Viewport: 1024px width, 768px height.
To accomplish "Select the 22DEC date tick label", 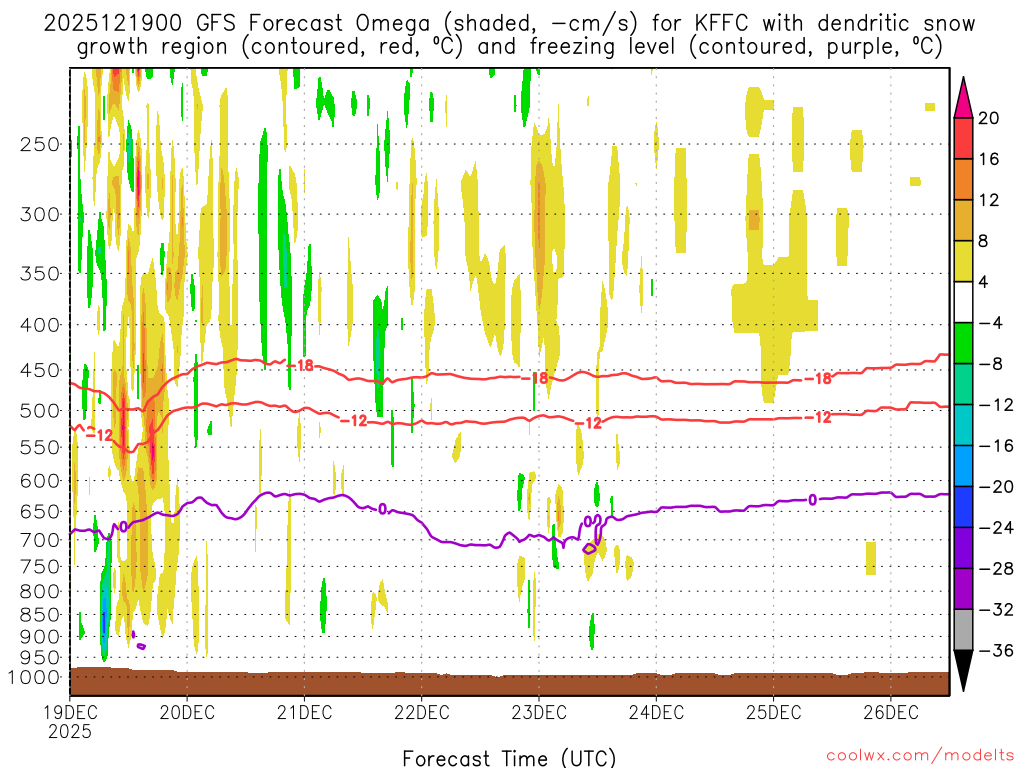I will point(422,712).
